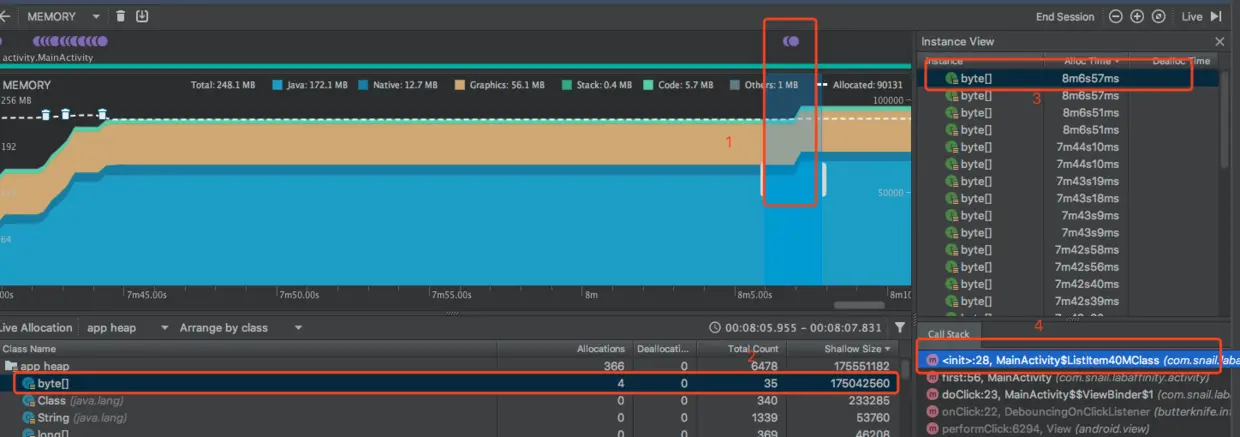Open the Arrange by class dropdown
The height and width of the screenshot is (437, 1240).
pyautogui.click(x=239, y=328)
